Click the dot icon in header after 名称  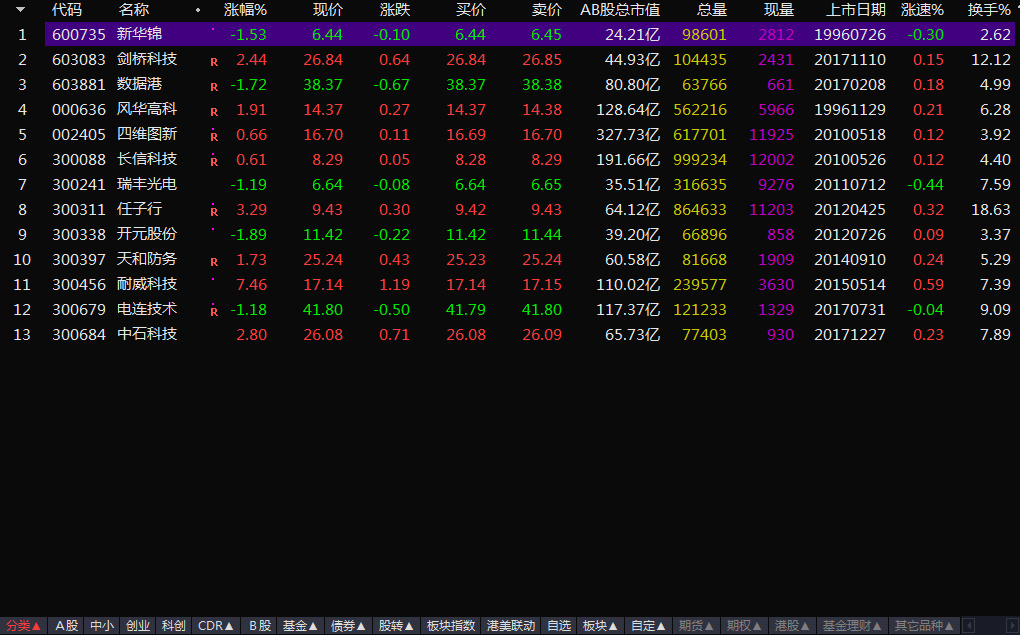tap(197, 10)
